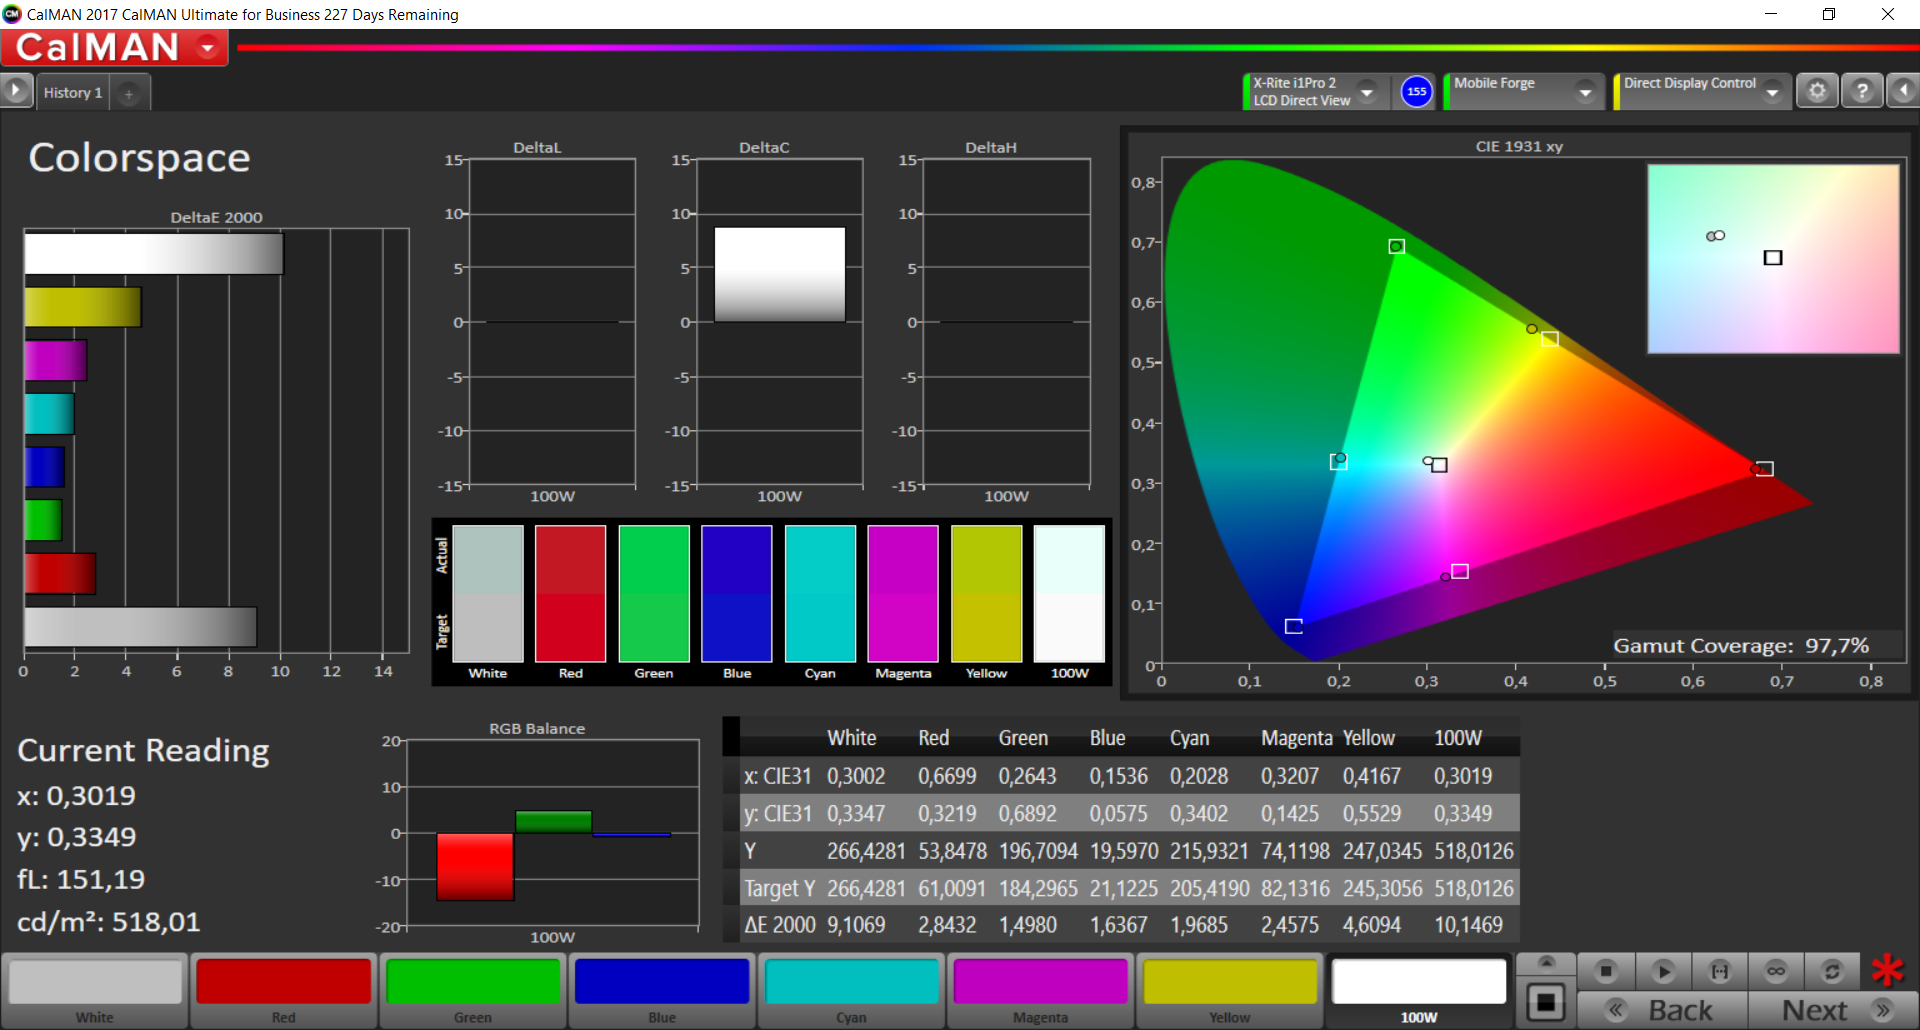The width and height of the screenshot is (1920, 1030).
Task: Collapse the right side panel arrow
Action: coord(1903,91)
